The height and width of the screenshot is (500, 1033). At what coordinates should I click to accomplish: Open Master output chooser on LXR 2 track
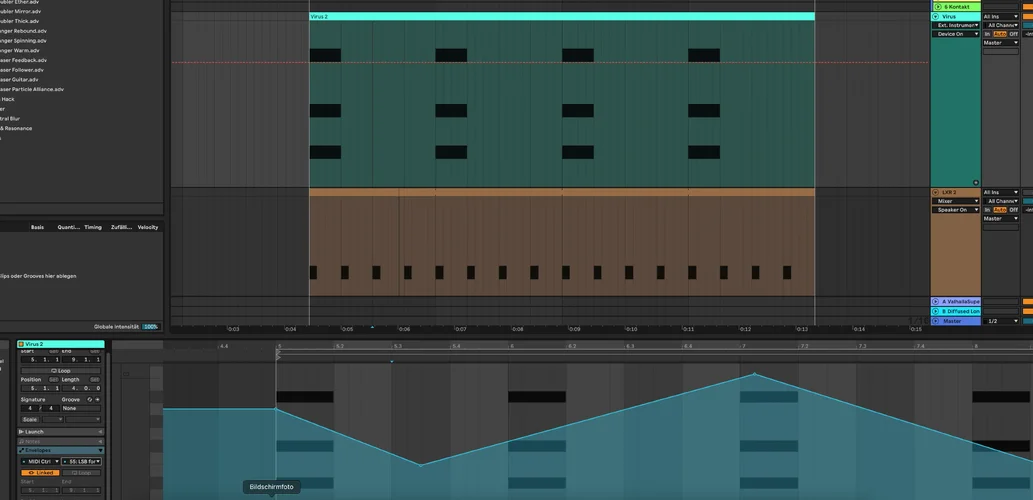click(x=1001, y=219)
